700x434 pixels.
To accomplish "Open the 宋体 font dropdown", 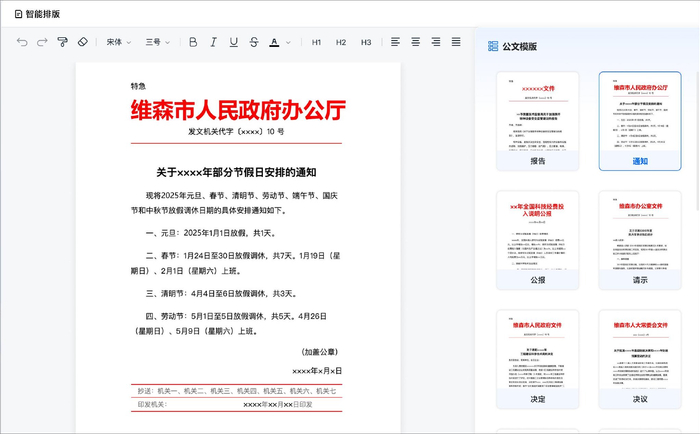I will 119,42.
